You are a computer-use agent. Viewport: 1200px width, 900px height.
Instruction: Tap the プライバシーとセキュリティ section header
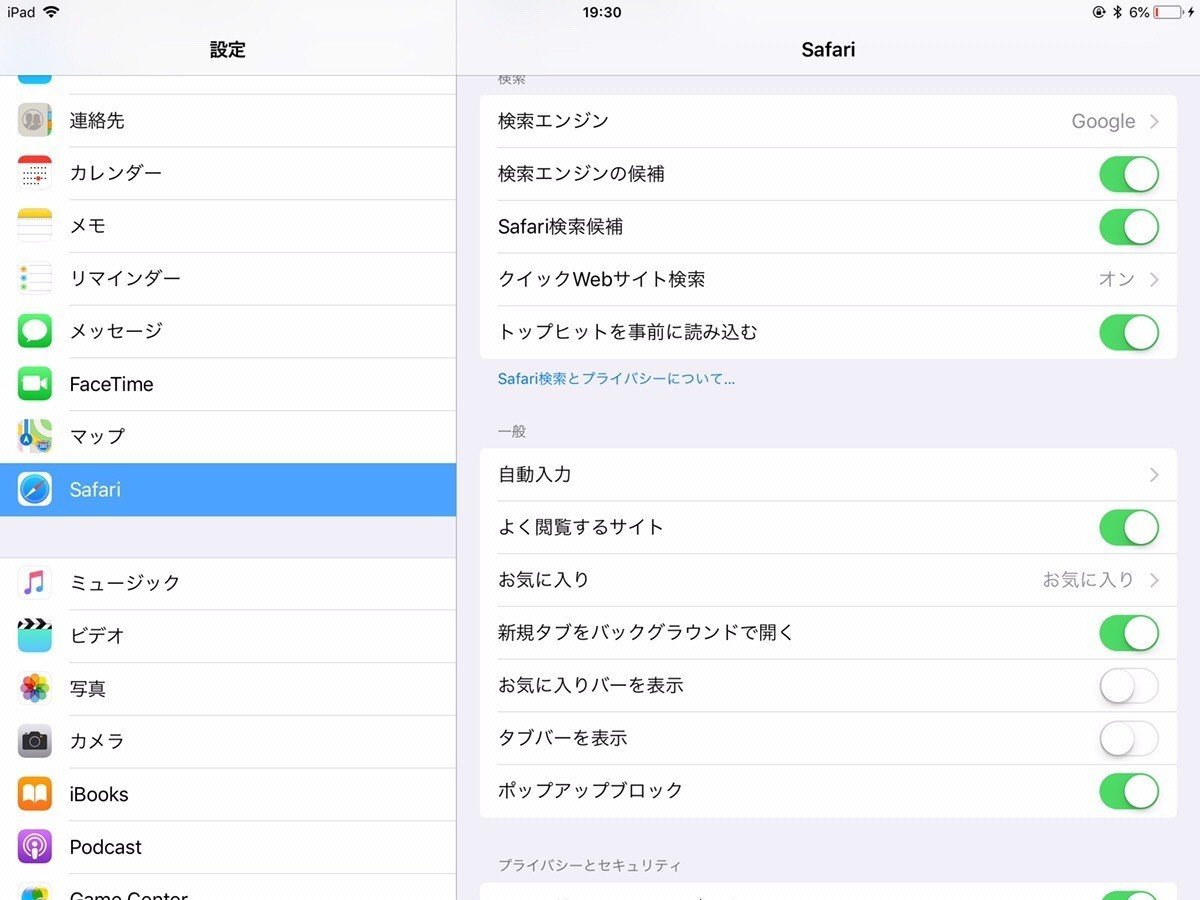590,865
